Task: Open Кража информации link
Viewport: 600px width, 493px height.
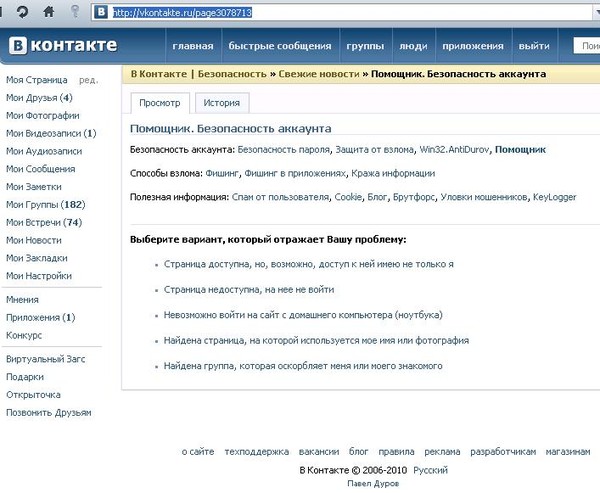Action: tap(393, 173)
